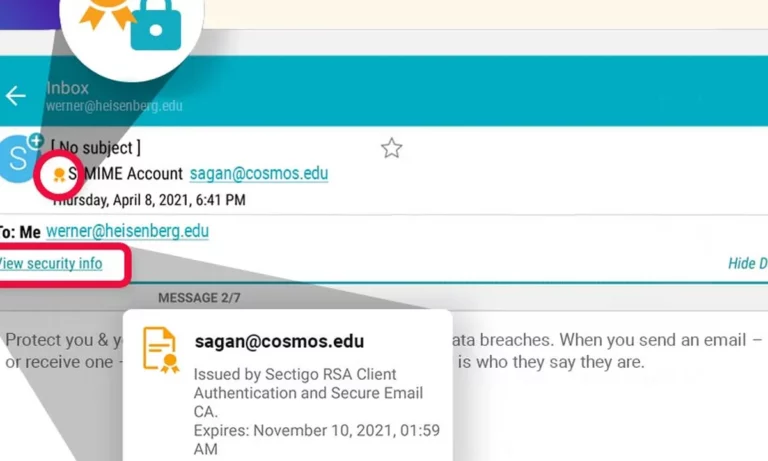Click sagan@cosmos.edu heading in certificate popup
Screen dimensions: 768x461
pyautogui.click(x=279, y=341)
